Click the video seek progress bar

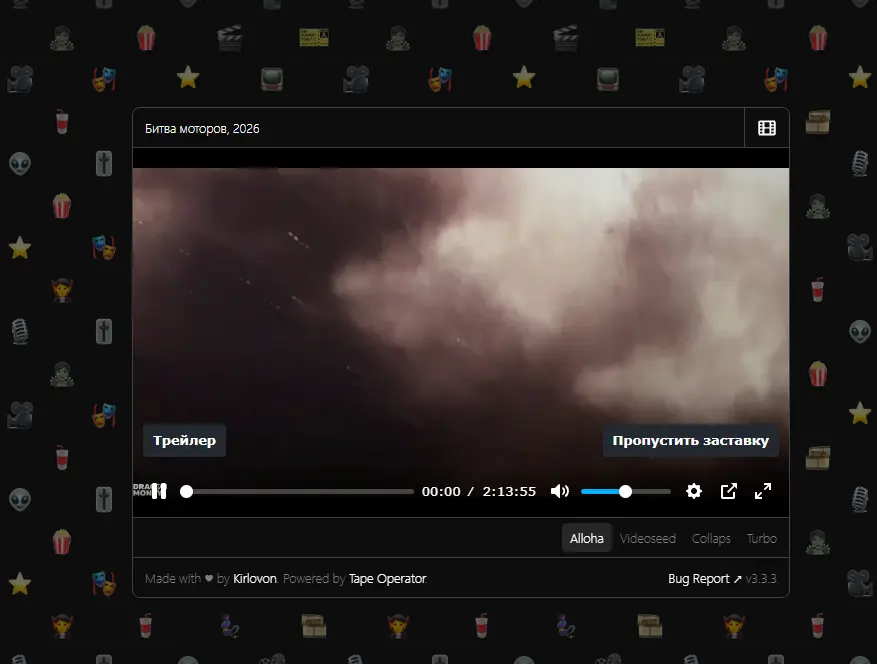(x=297, y=492)
